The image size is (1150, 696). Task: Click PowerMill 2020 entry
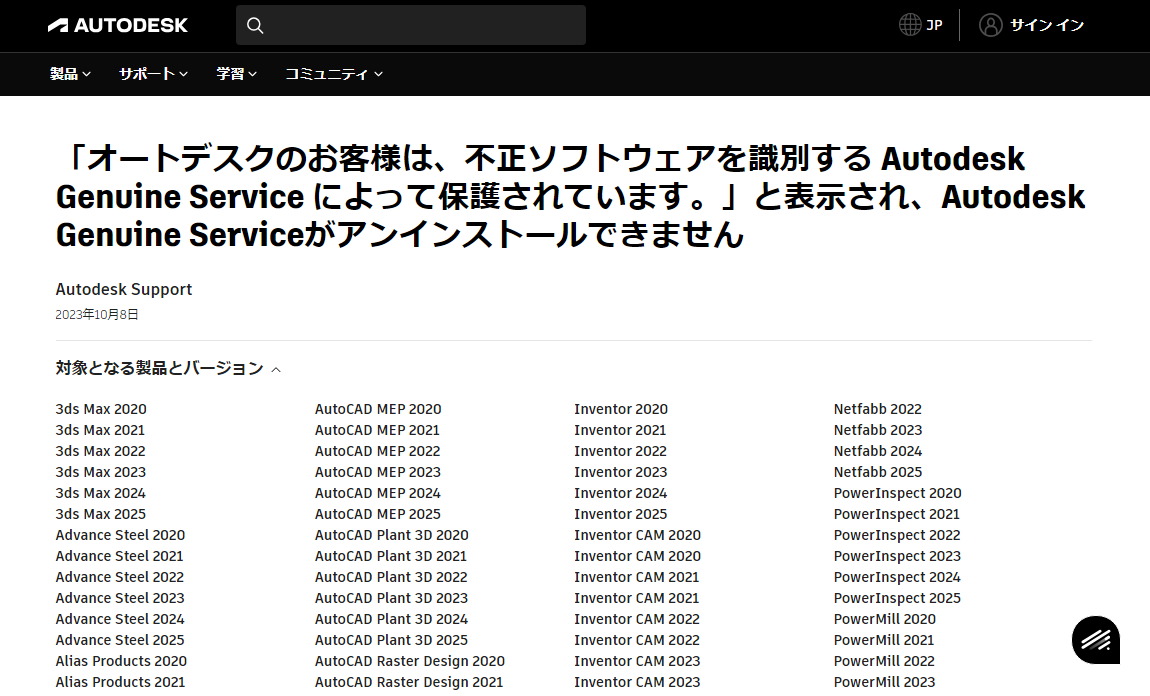pyautogui.click(x=885, y=620)
